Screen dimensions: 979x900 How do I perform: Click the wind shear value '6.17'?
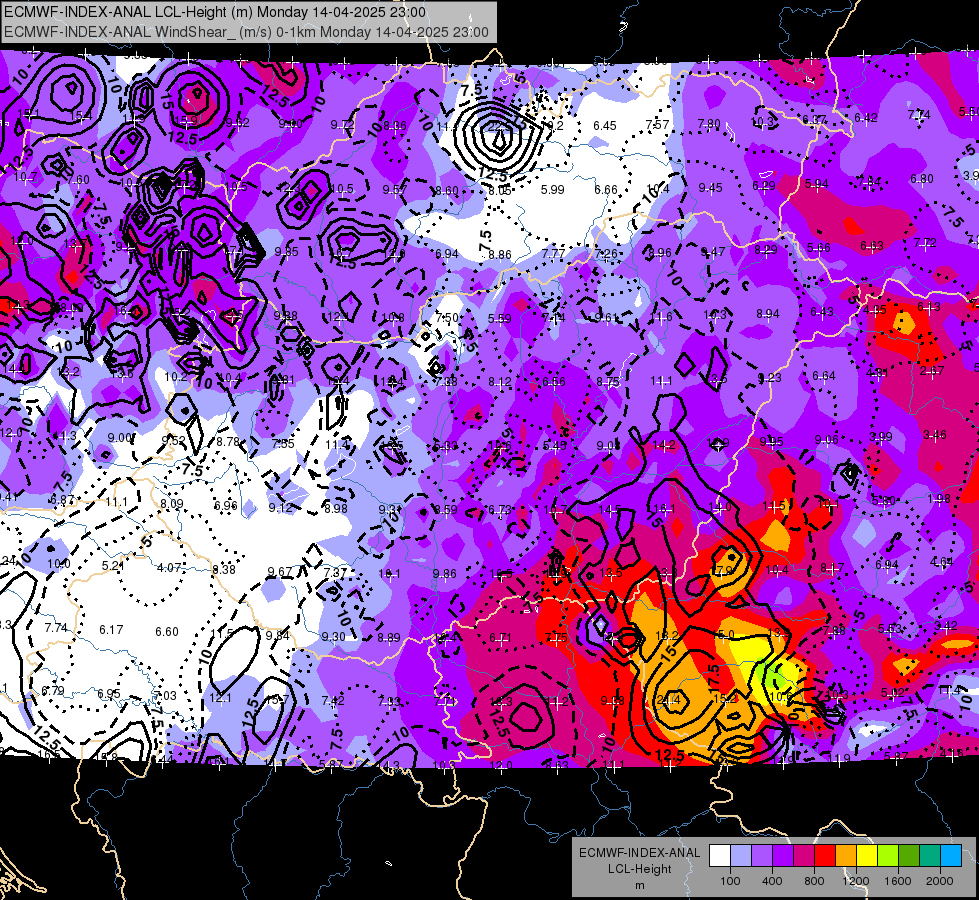[x=111, y=630]
